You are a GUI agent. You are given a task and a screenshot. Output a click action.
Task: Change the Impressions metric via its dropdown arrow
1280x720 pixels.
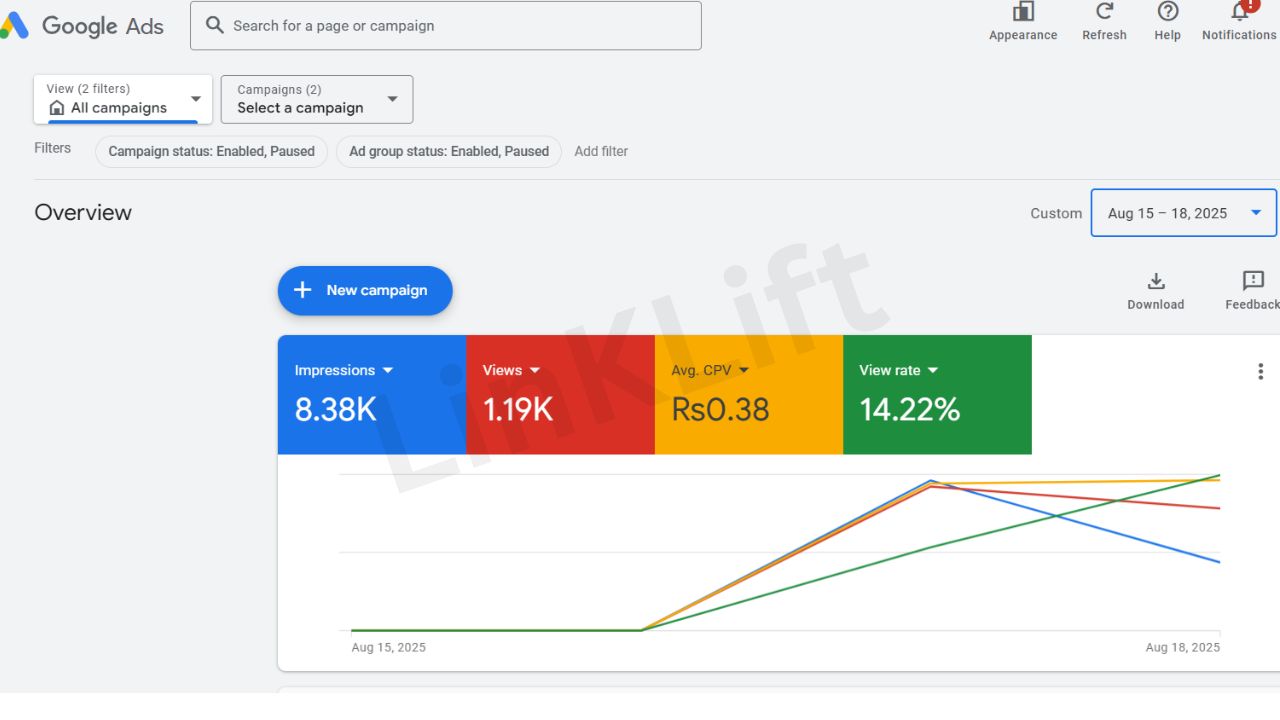pos(388,371)
